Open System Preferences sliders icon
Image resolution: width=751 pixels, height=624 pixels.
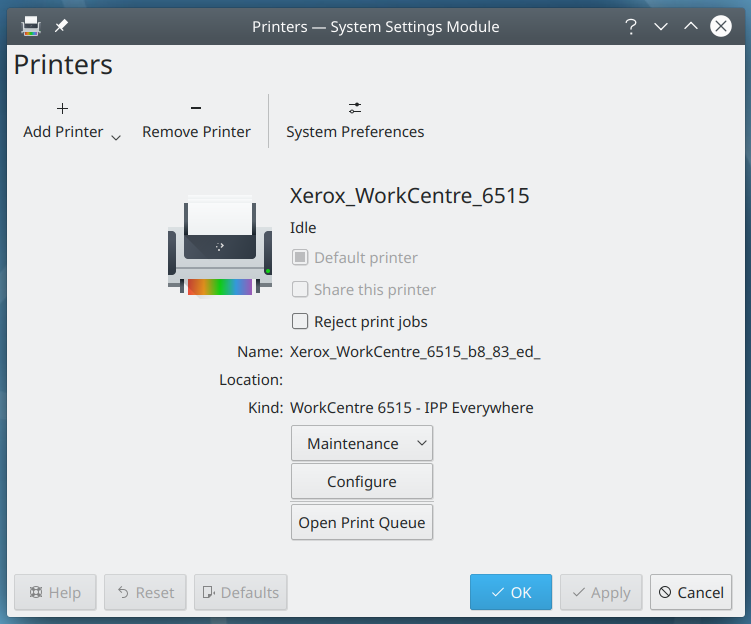click(355, 108)
